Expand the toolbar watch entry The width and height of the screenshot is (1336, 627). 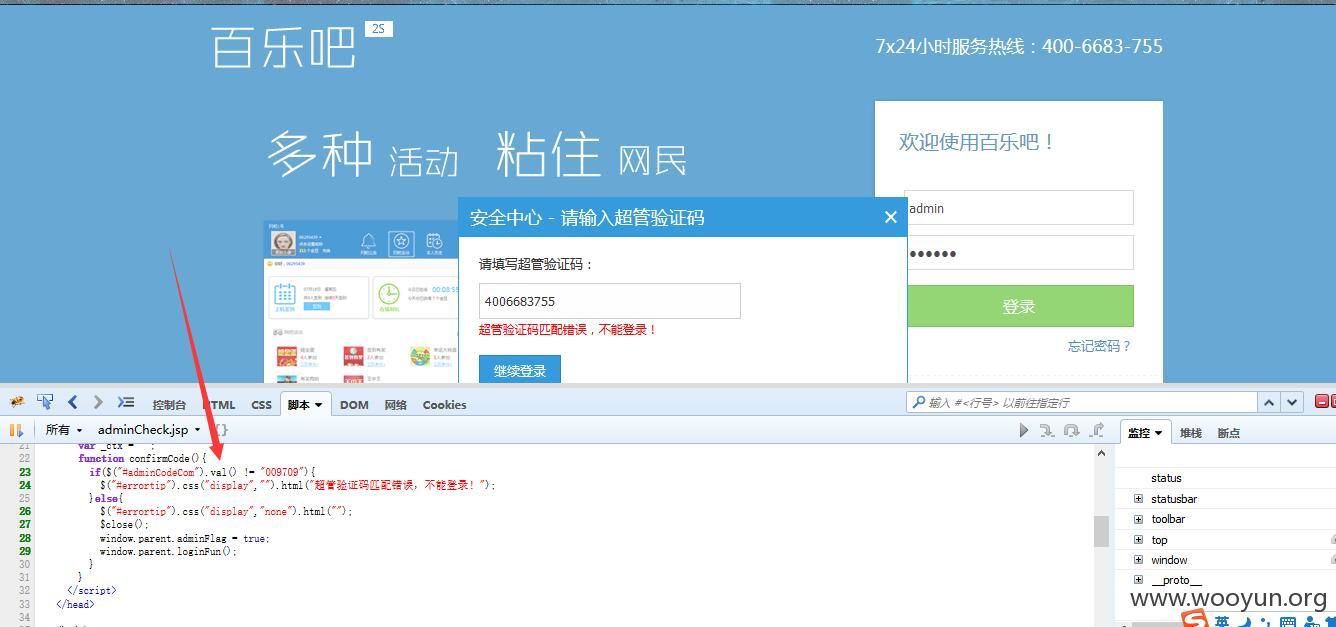(x=1138, y=519)
